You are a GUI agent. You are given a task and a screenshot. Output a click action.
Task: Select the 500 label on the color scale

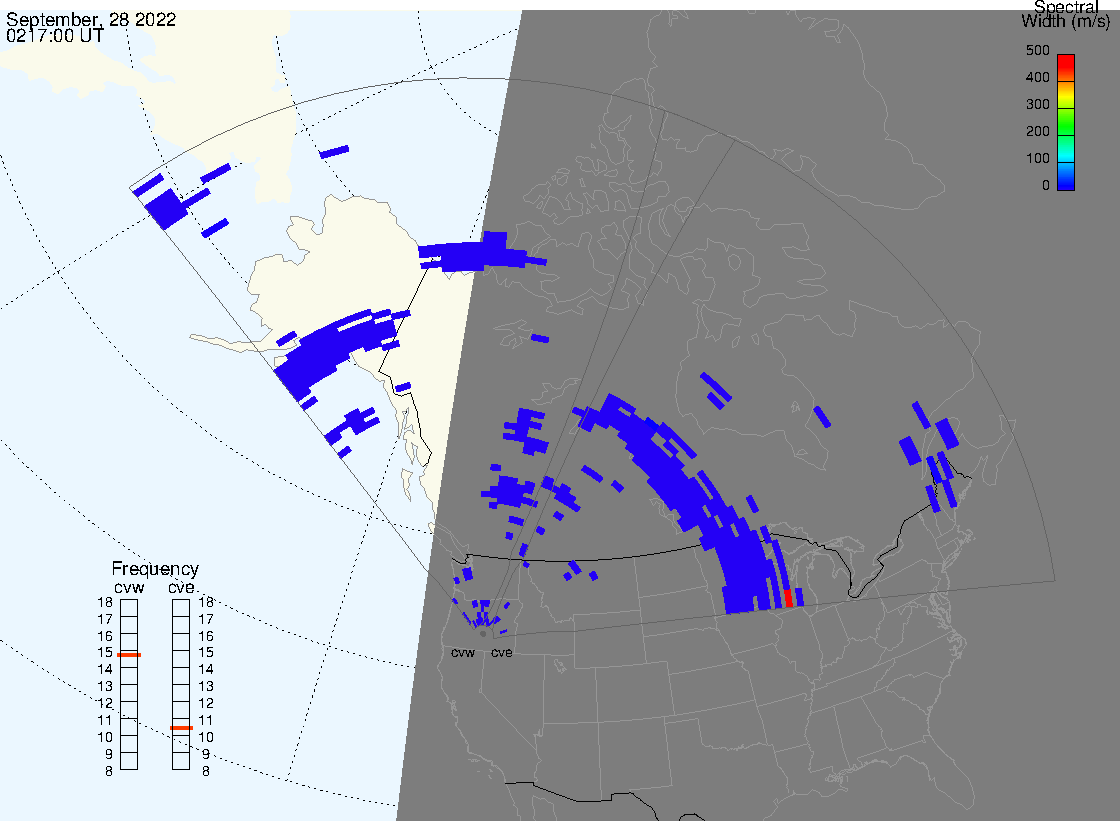tap(1037, 50)
